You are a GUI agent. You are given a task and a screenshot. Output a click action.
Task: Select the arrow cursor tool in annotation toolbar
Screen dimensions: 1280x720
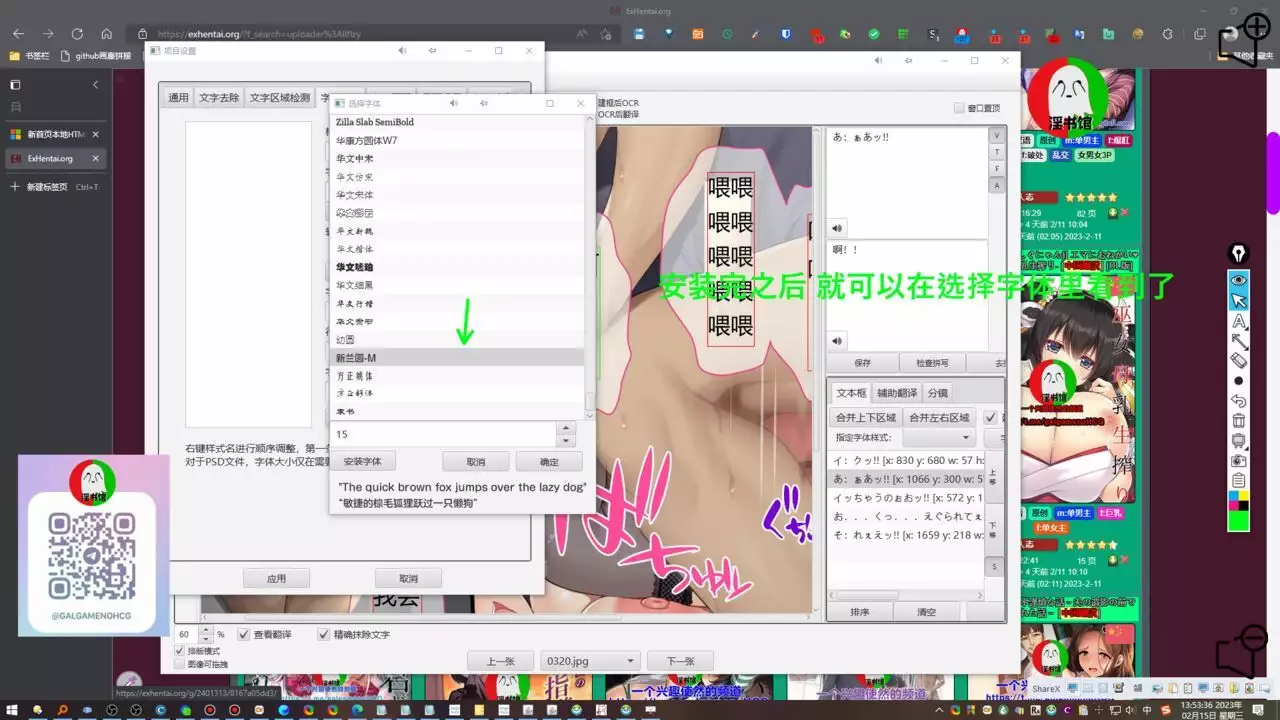[1239, 301]
